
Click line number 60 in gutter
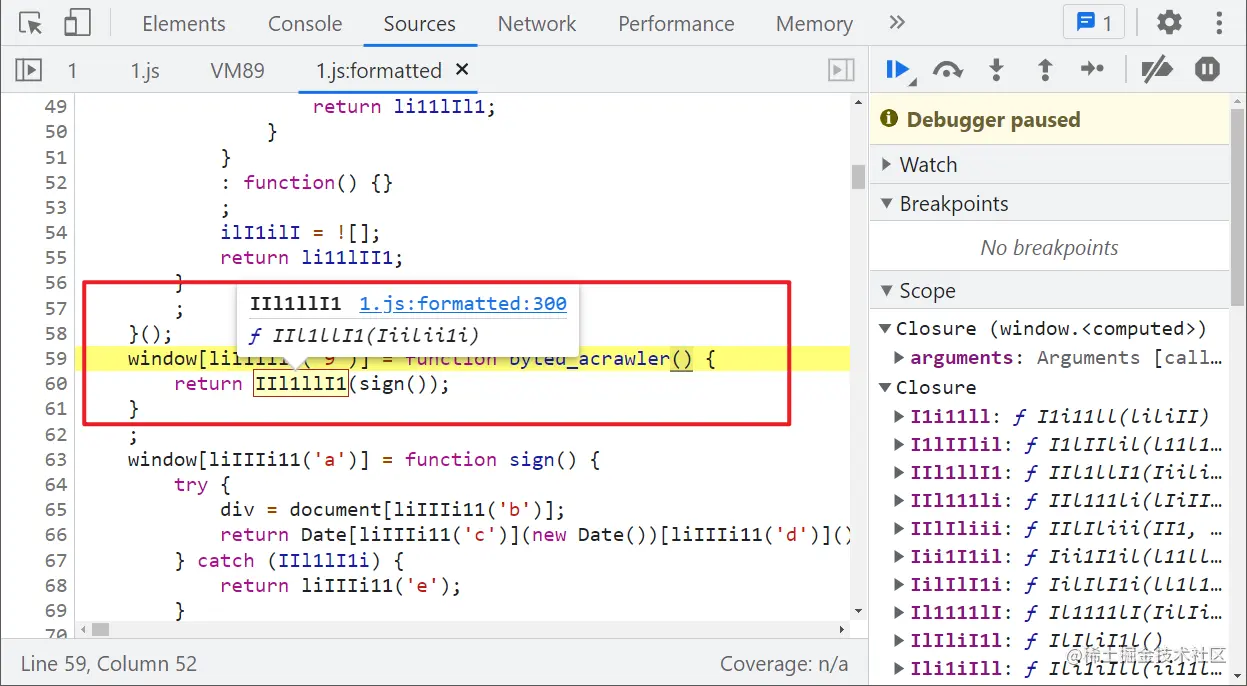pos(57,384)
